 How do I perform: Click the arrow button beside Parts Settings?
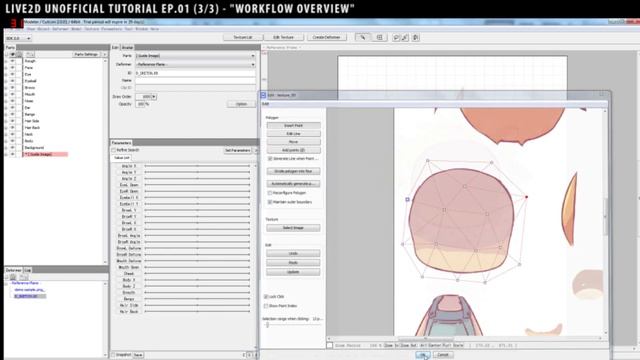pos(104,54)
